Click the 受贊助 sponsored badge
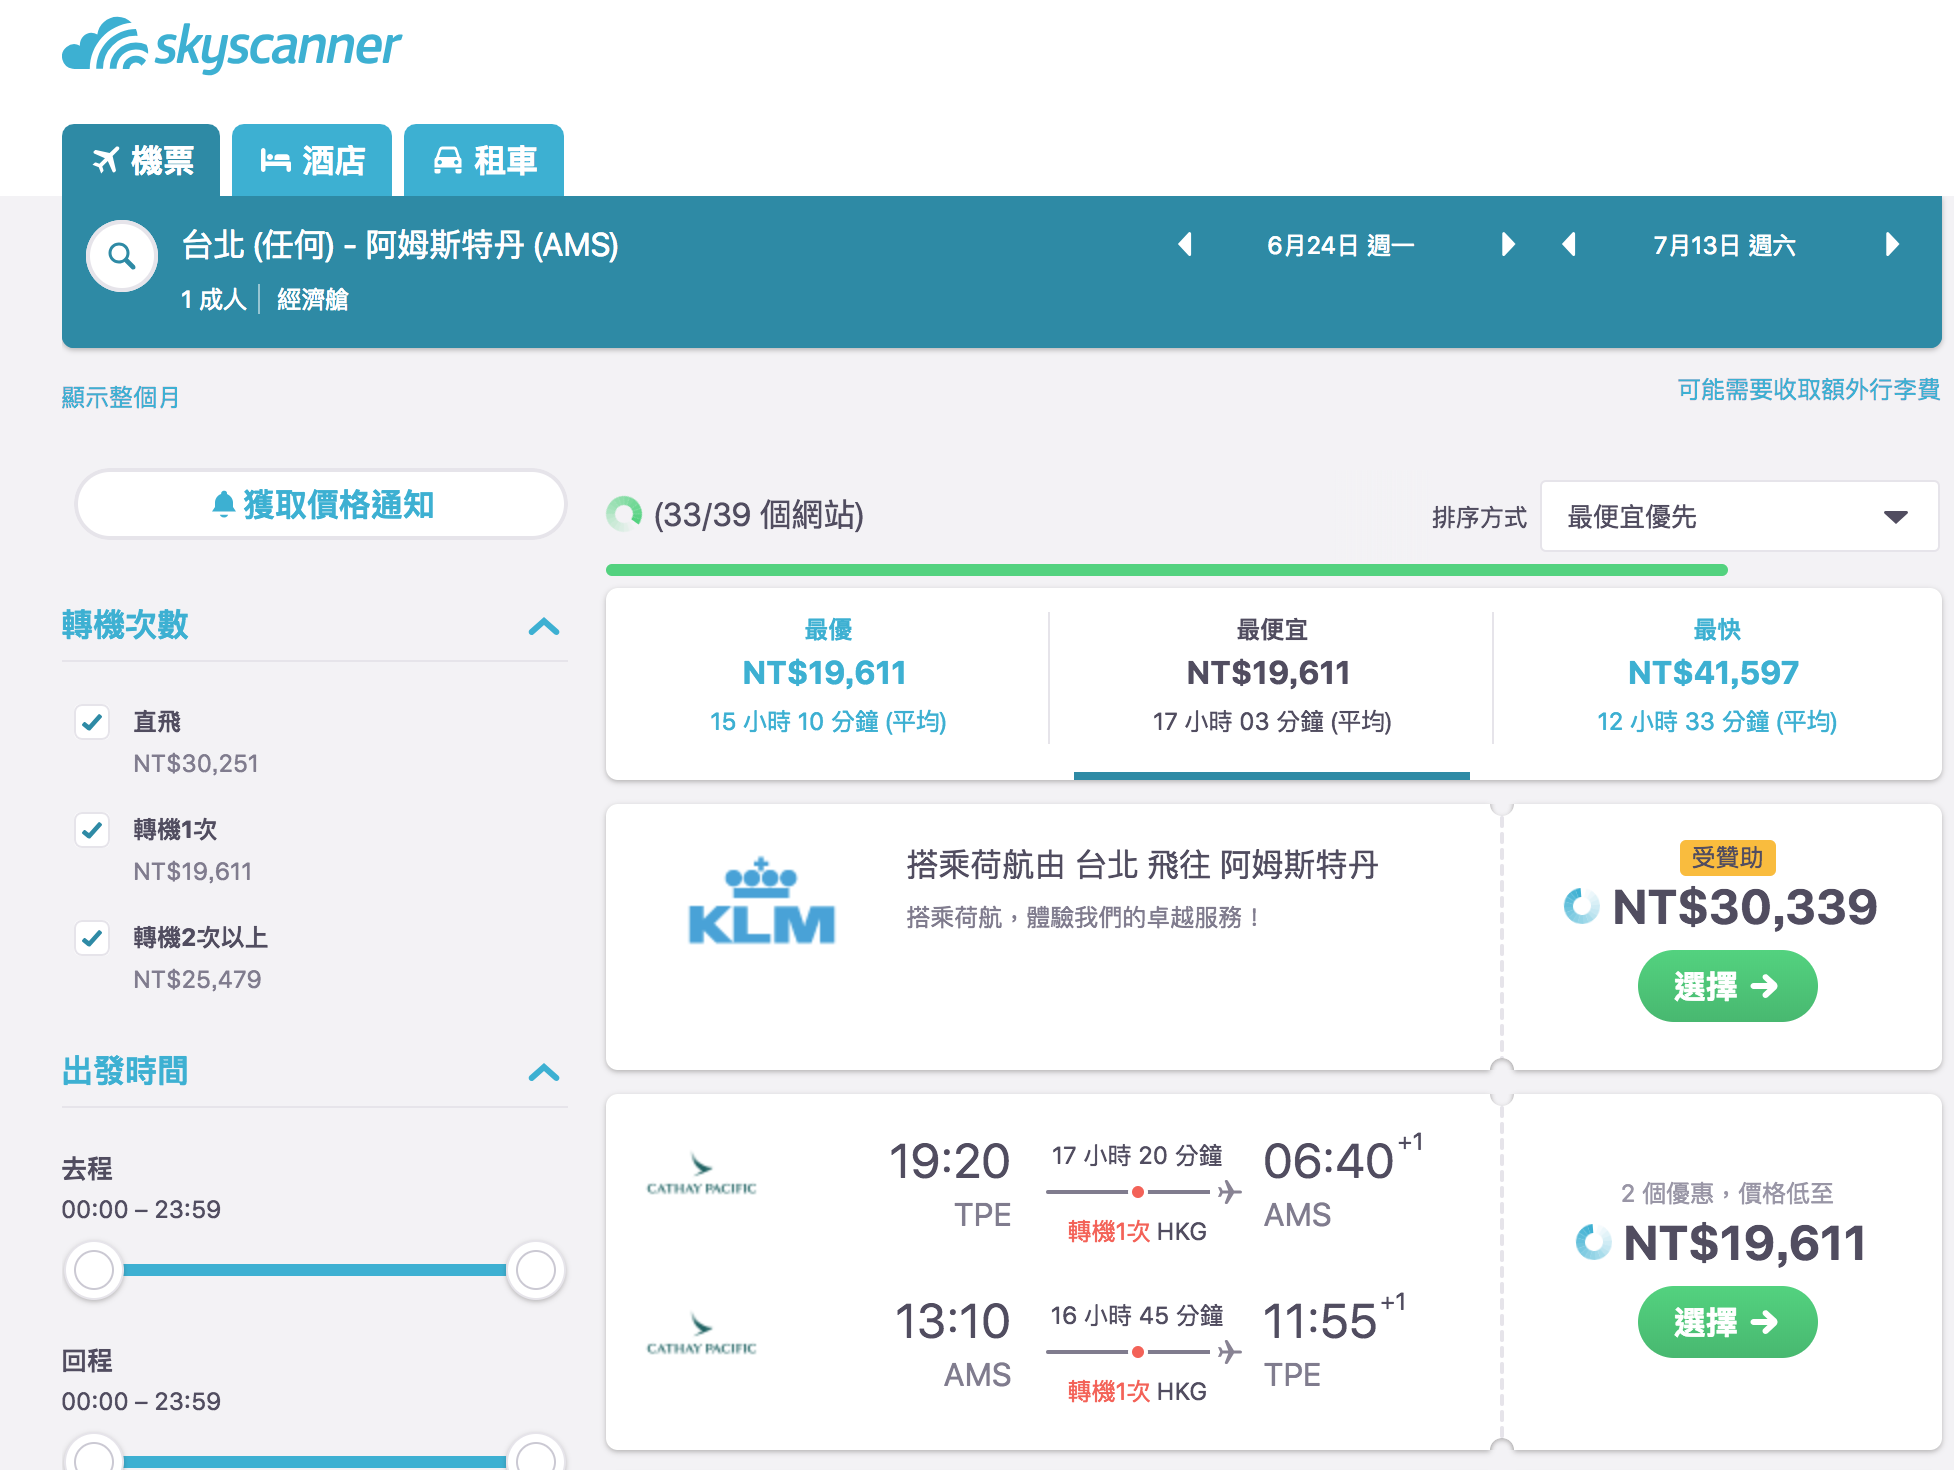 1727,857
